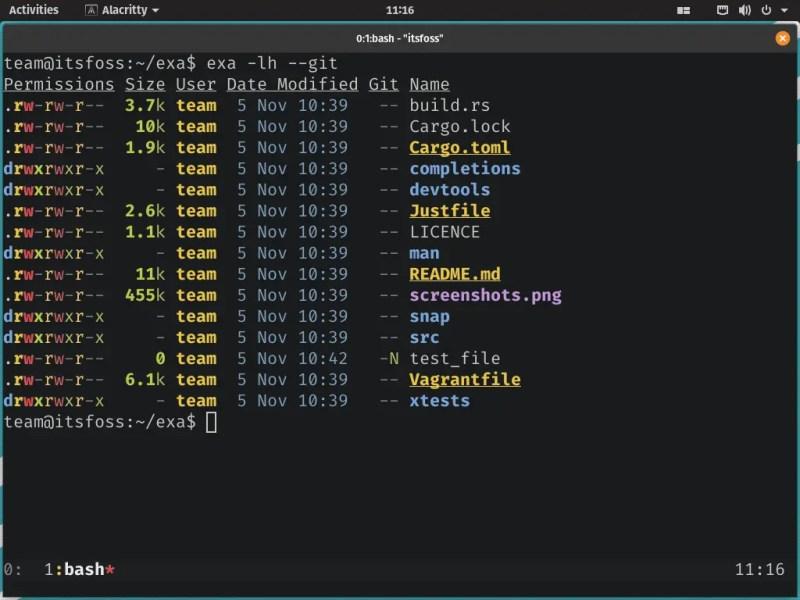Open the README.md file entry
The image size is (800, 600).
(455, 273)
